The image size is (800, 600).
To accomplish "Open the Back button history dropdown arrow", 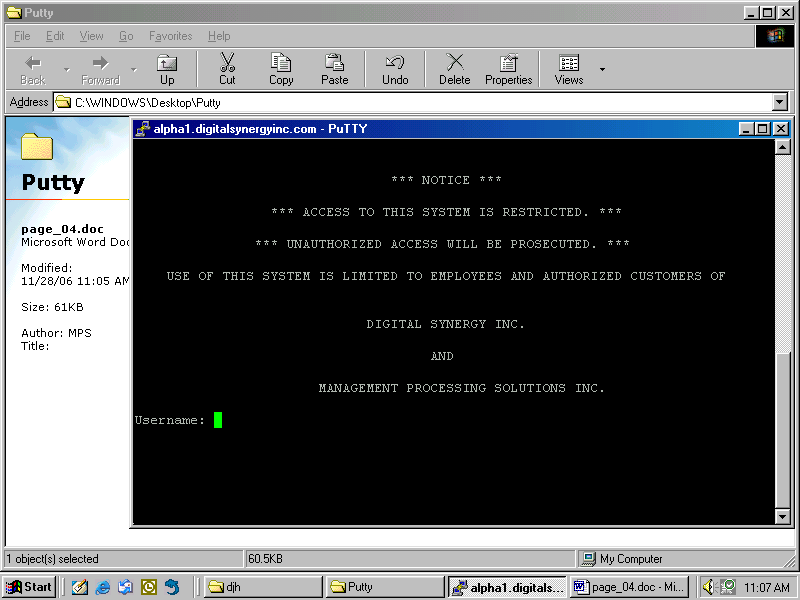I will tap(67, 69).
